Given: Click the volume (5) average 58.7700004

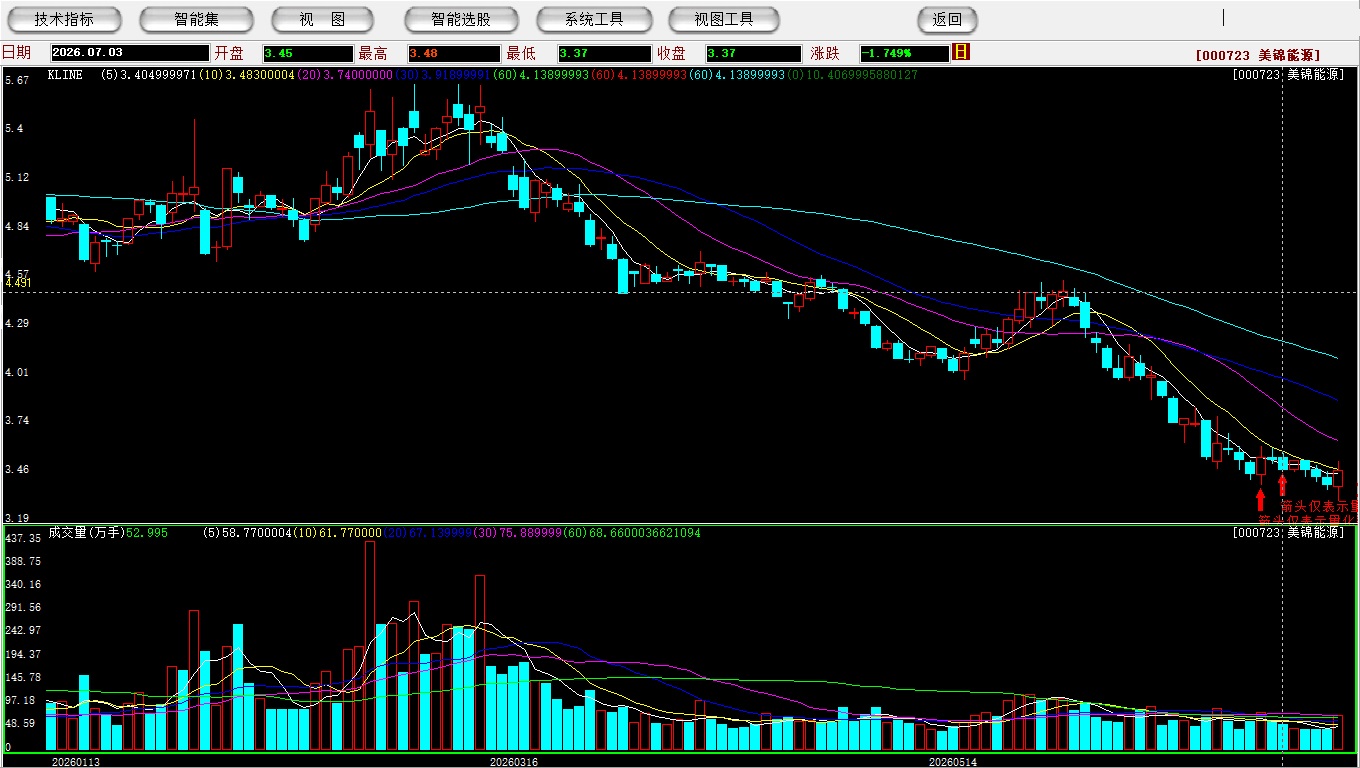Looking at the screenshot, I should pyautogui.click(x=249, y=533).
